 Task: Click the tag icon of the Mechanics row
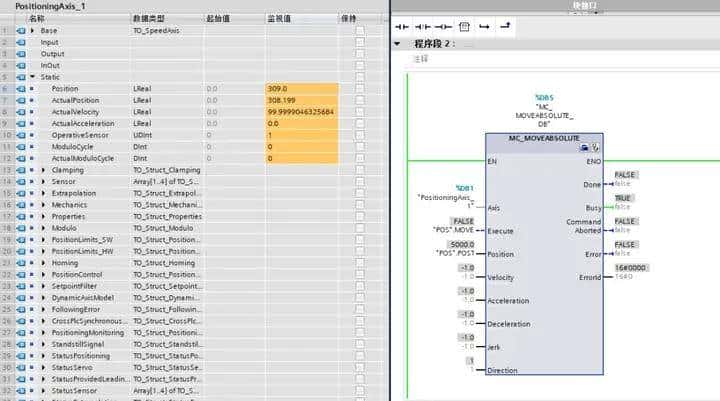click(x=21, y=205)
